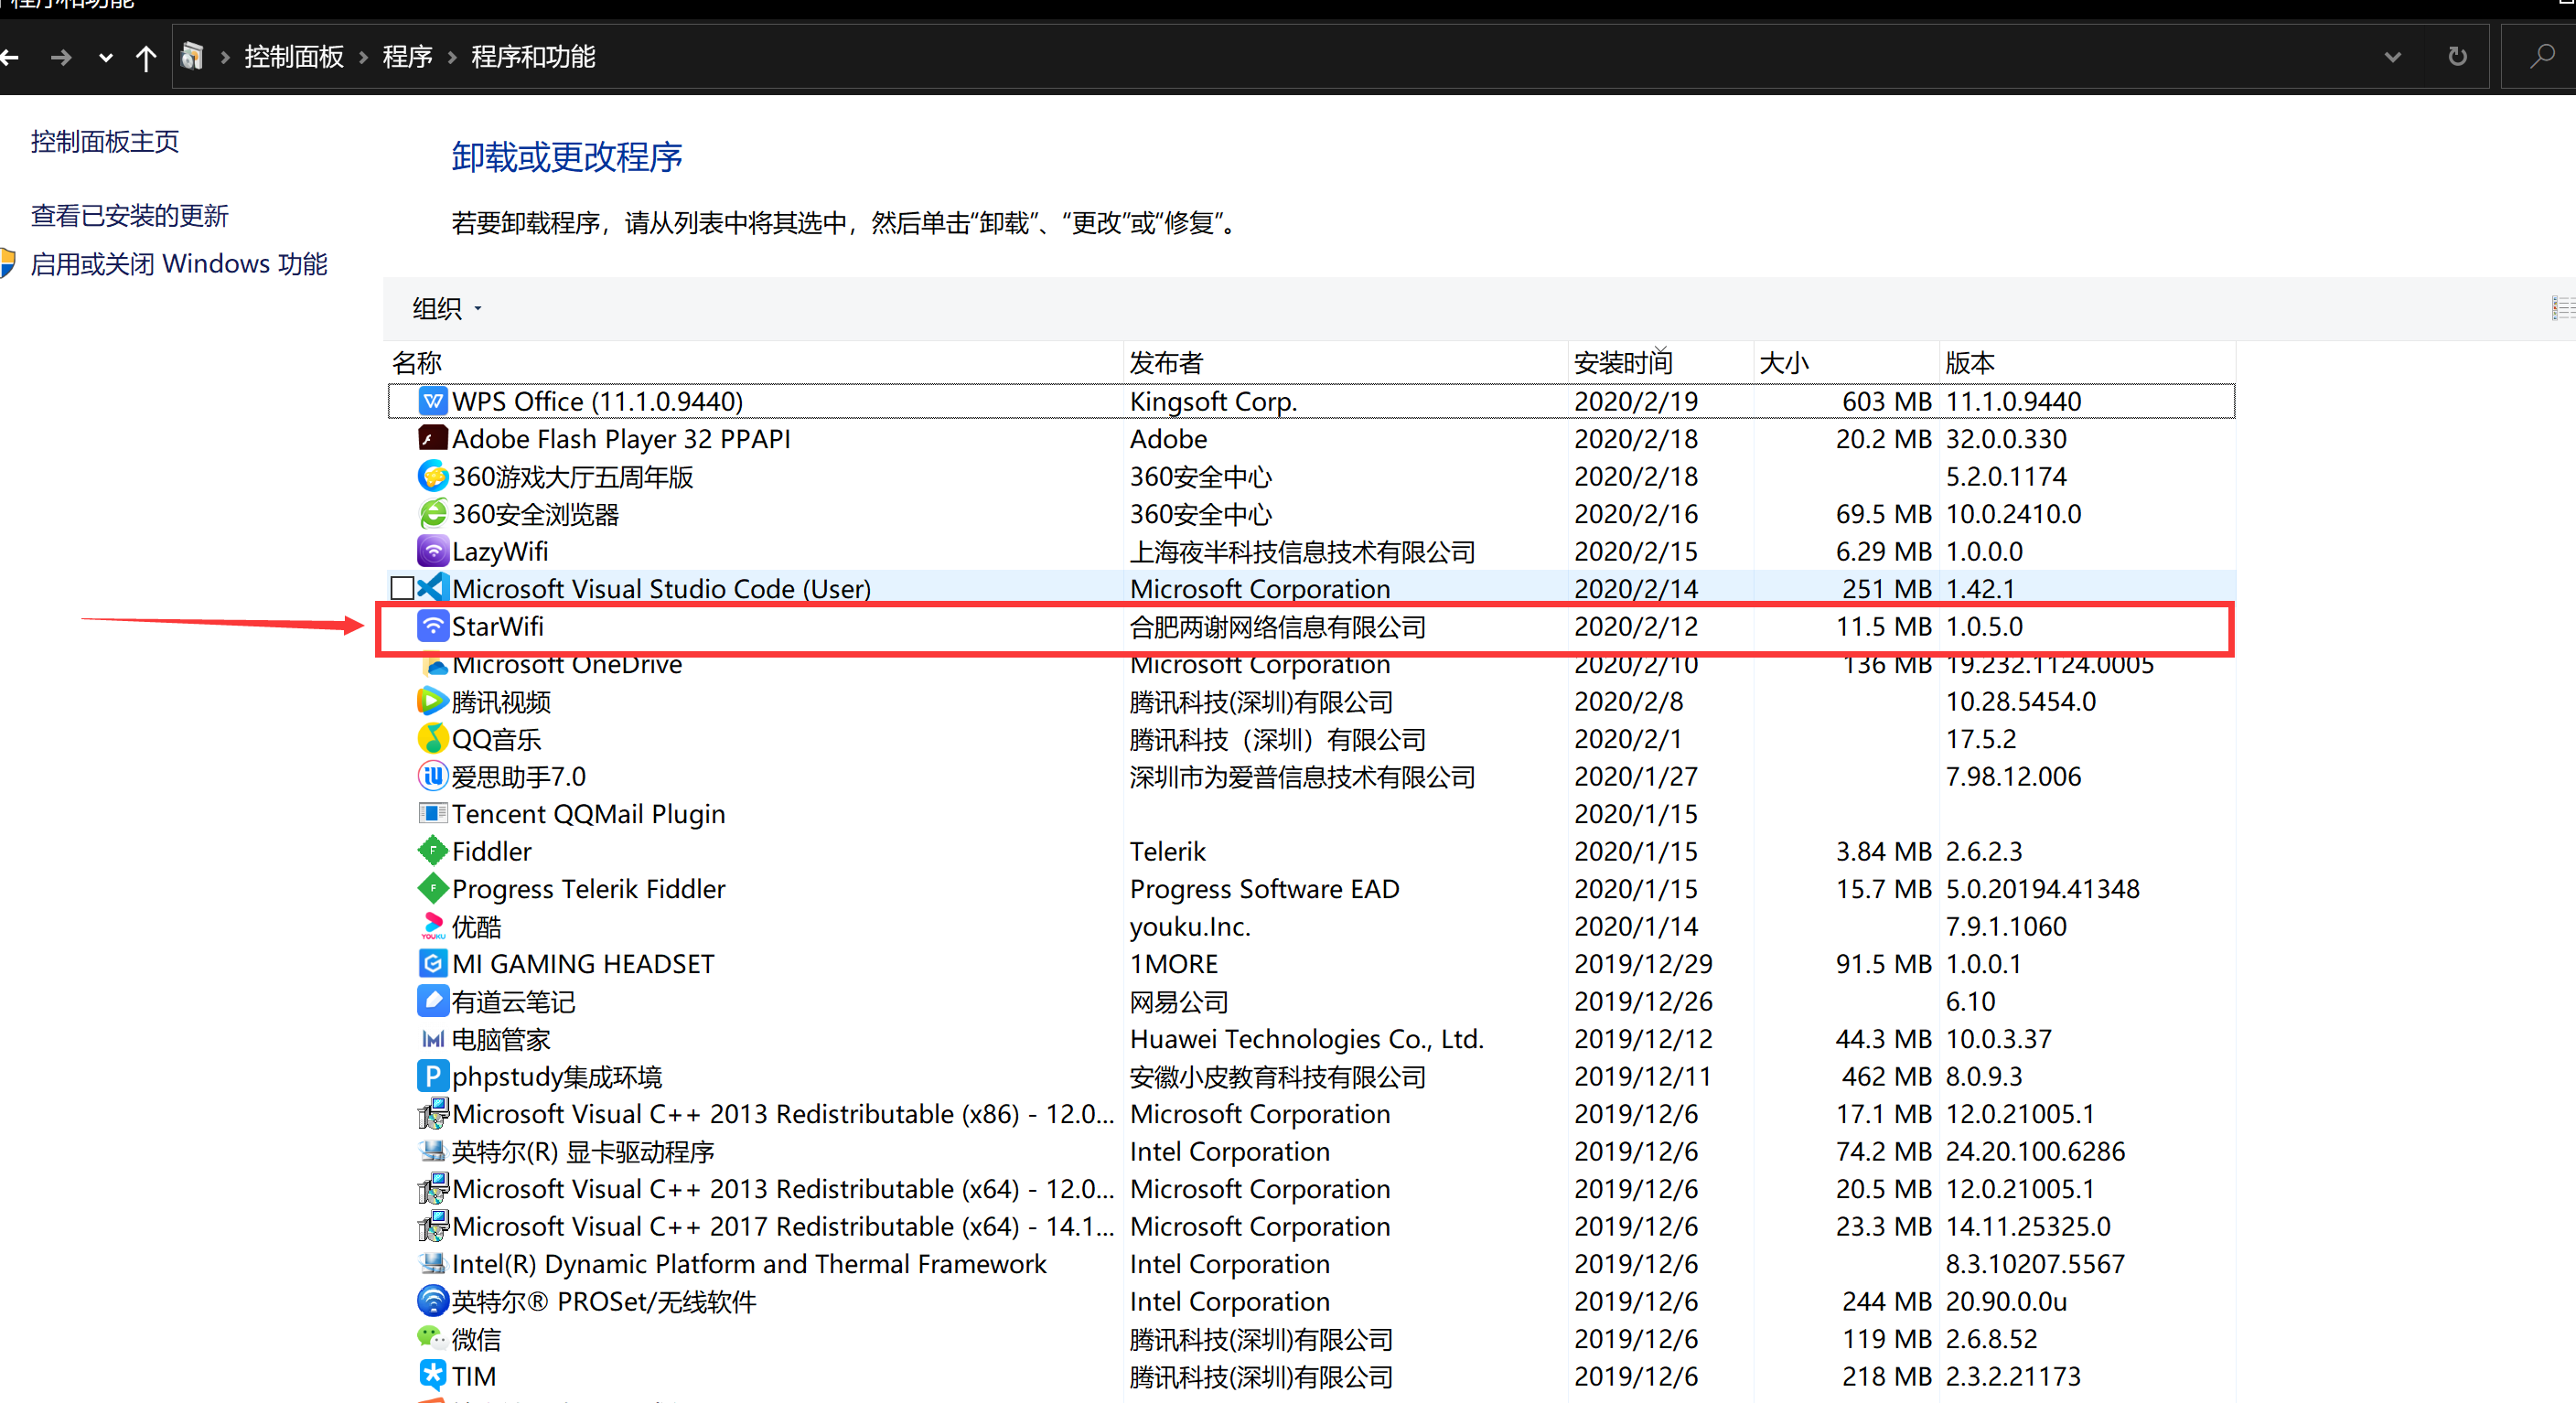Sort the list by 大小 column

1846,362
